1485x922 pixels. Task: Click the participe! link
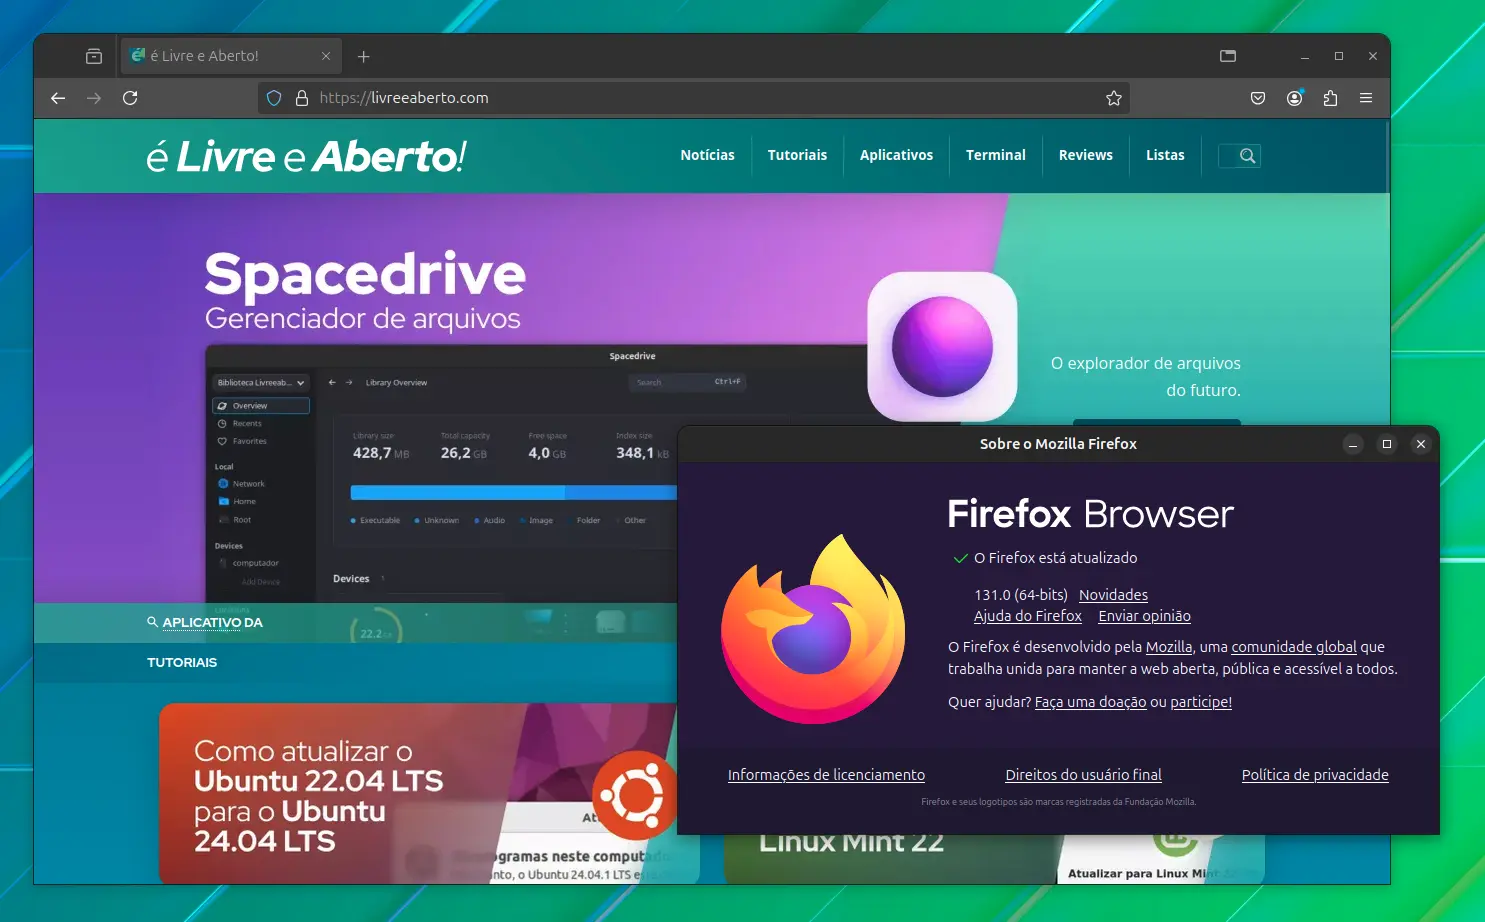coord(1201,702)
